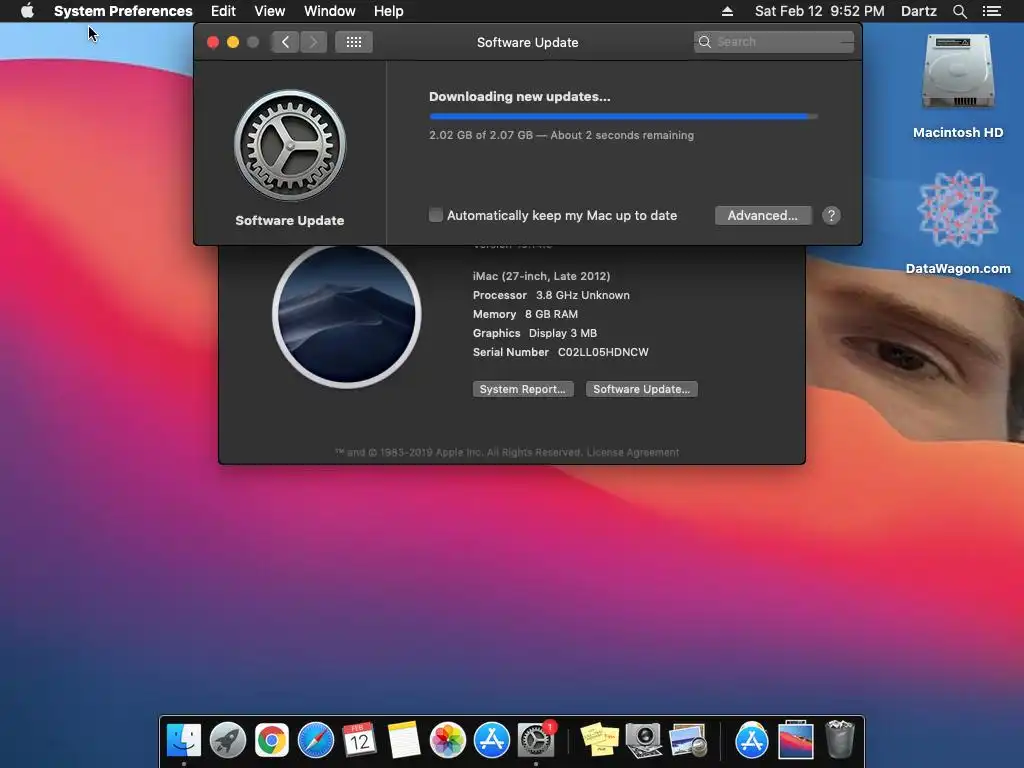This screenshot has width=1024, height=768.
Task: Open Finder from the Dock
Action: point(184,740)
